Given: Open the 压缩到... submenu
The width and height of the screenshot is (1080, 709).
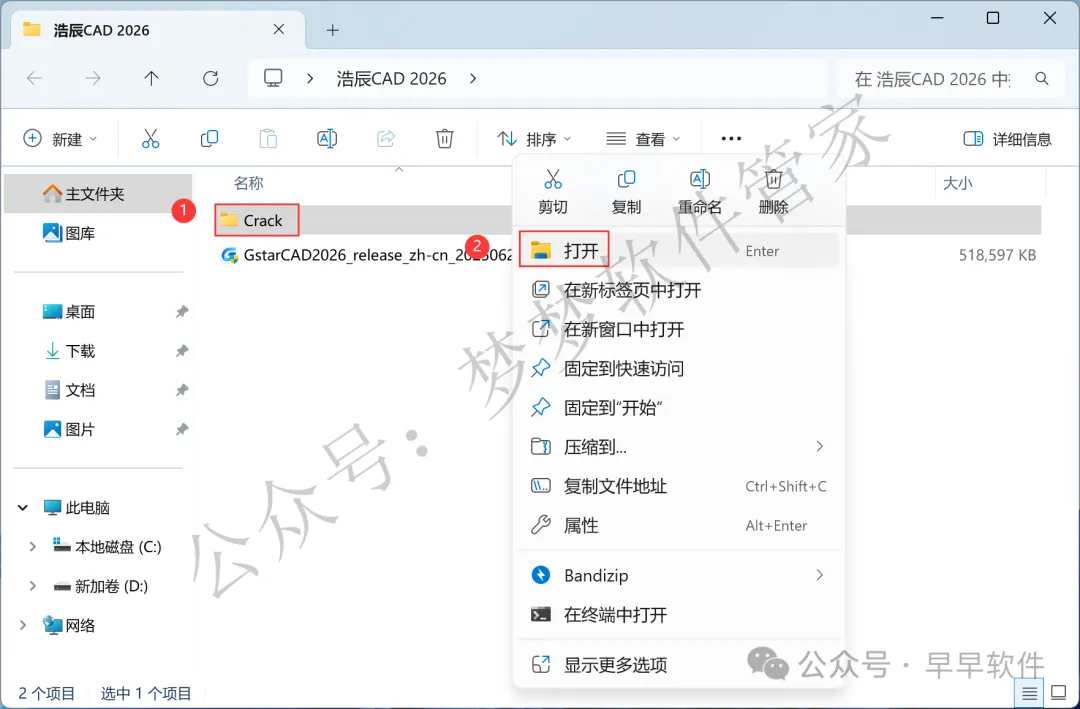Looking at the screenshot, I should [678, 446].
